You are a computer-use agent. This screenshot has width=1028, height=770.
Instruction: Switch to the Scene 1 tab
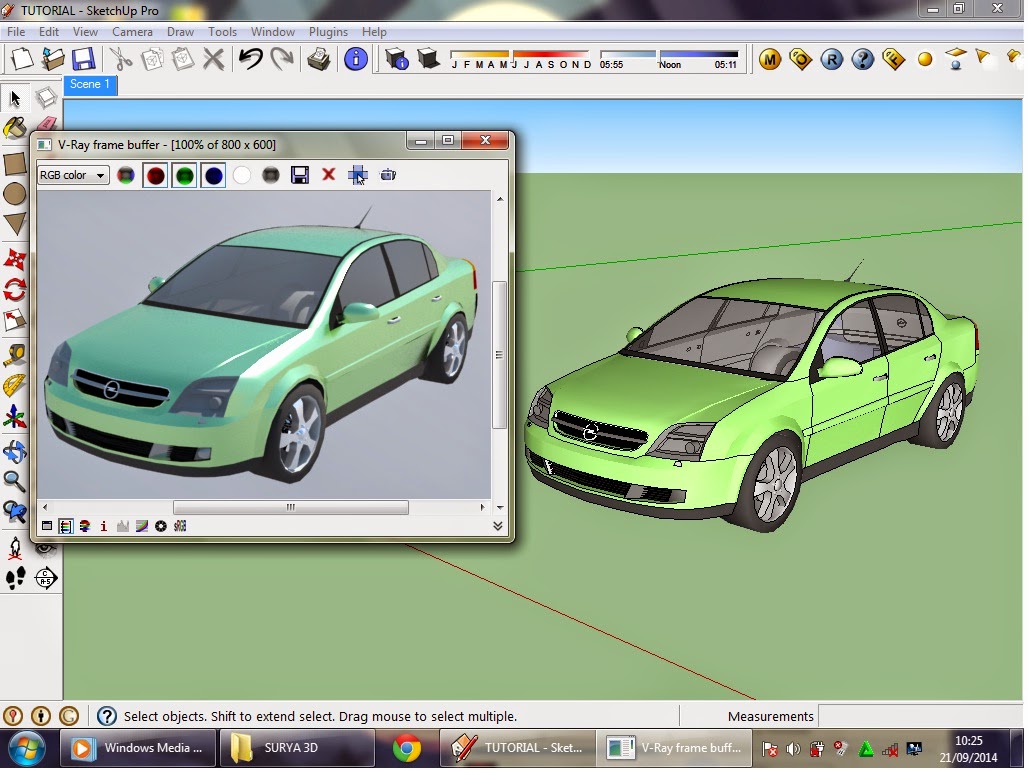[90, 85]
